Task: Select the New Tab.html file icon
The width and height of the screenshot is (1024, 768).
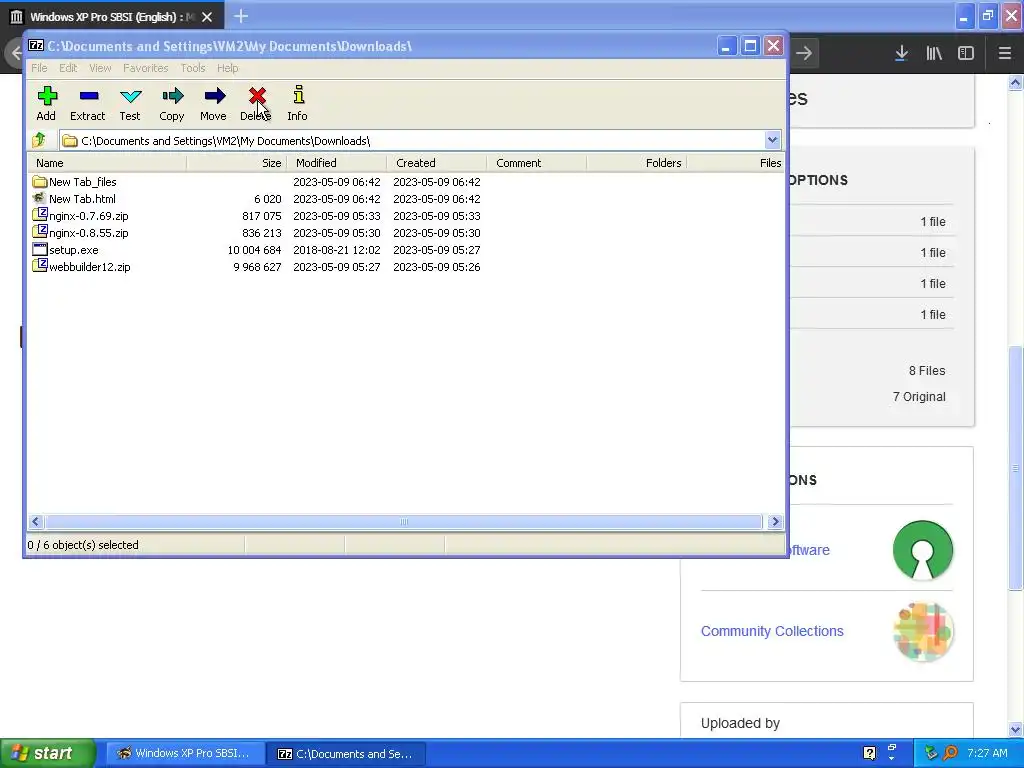Action: pyautogui.click(x=40, y=199)
